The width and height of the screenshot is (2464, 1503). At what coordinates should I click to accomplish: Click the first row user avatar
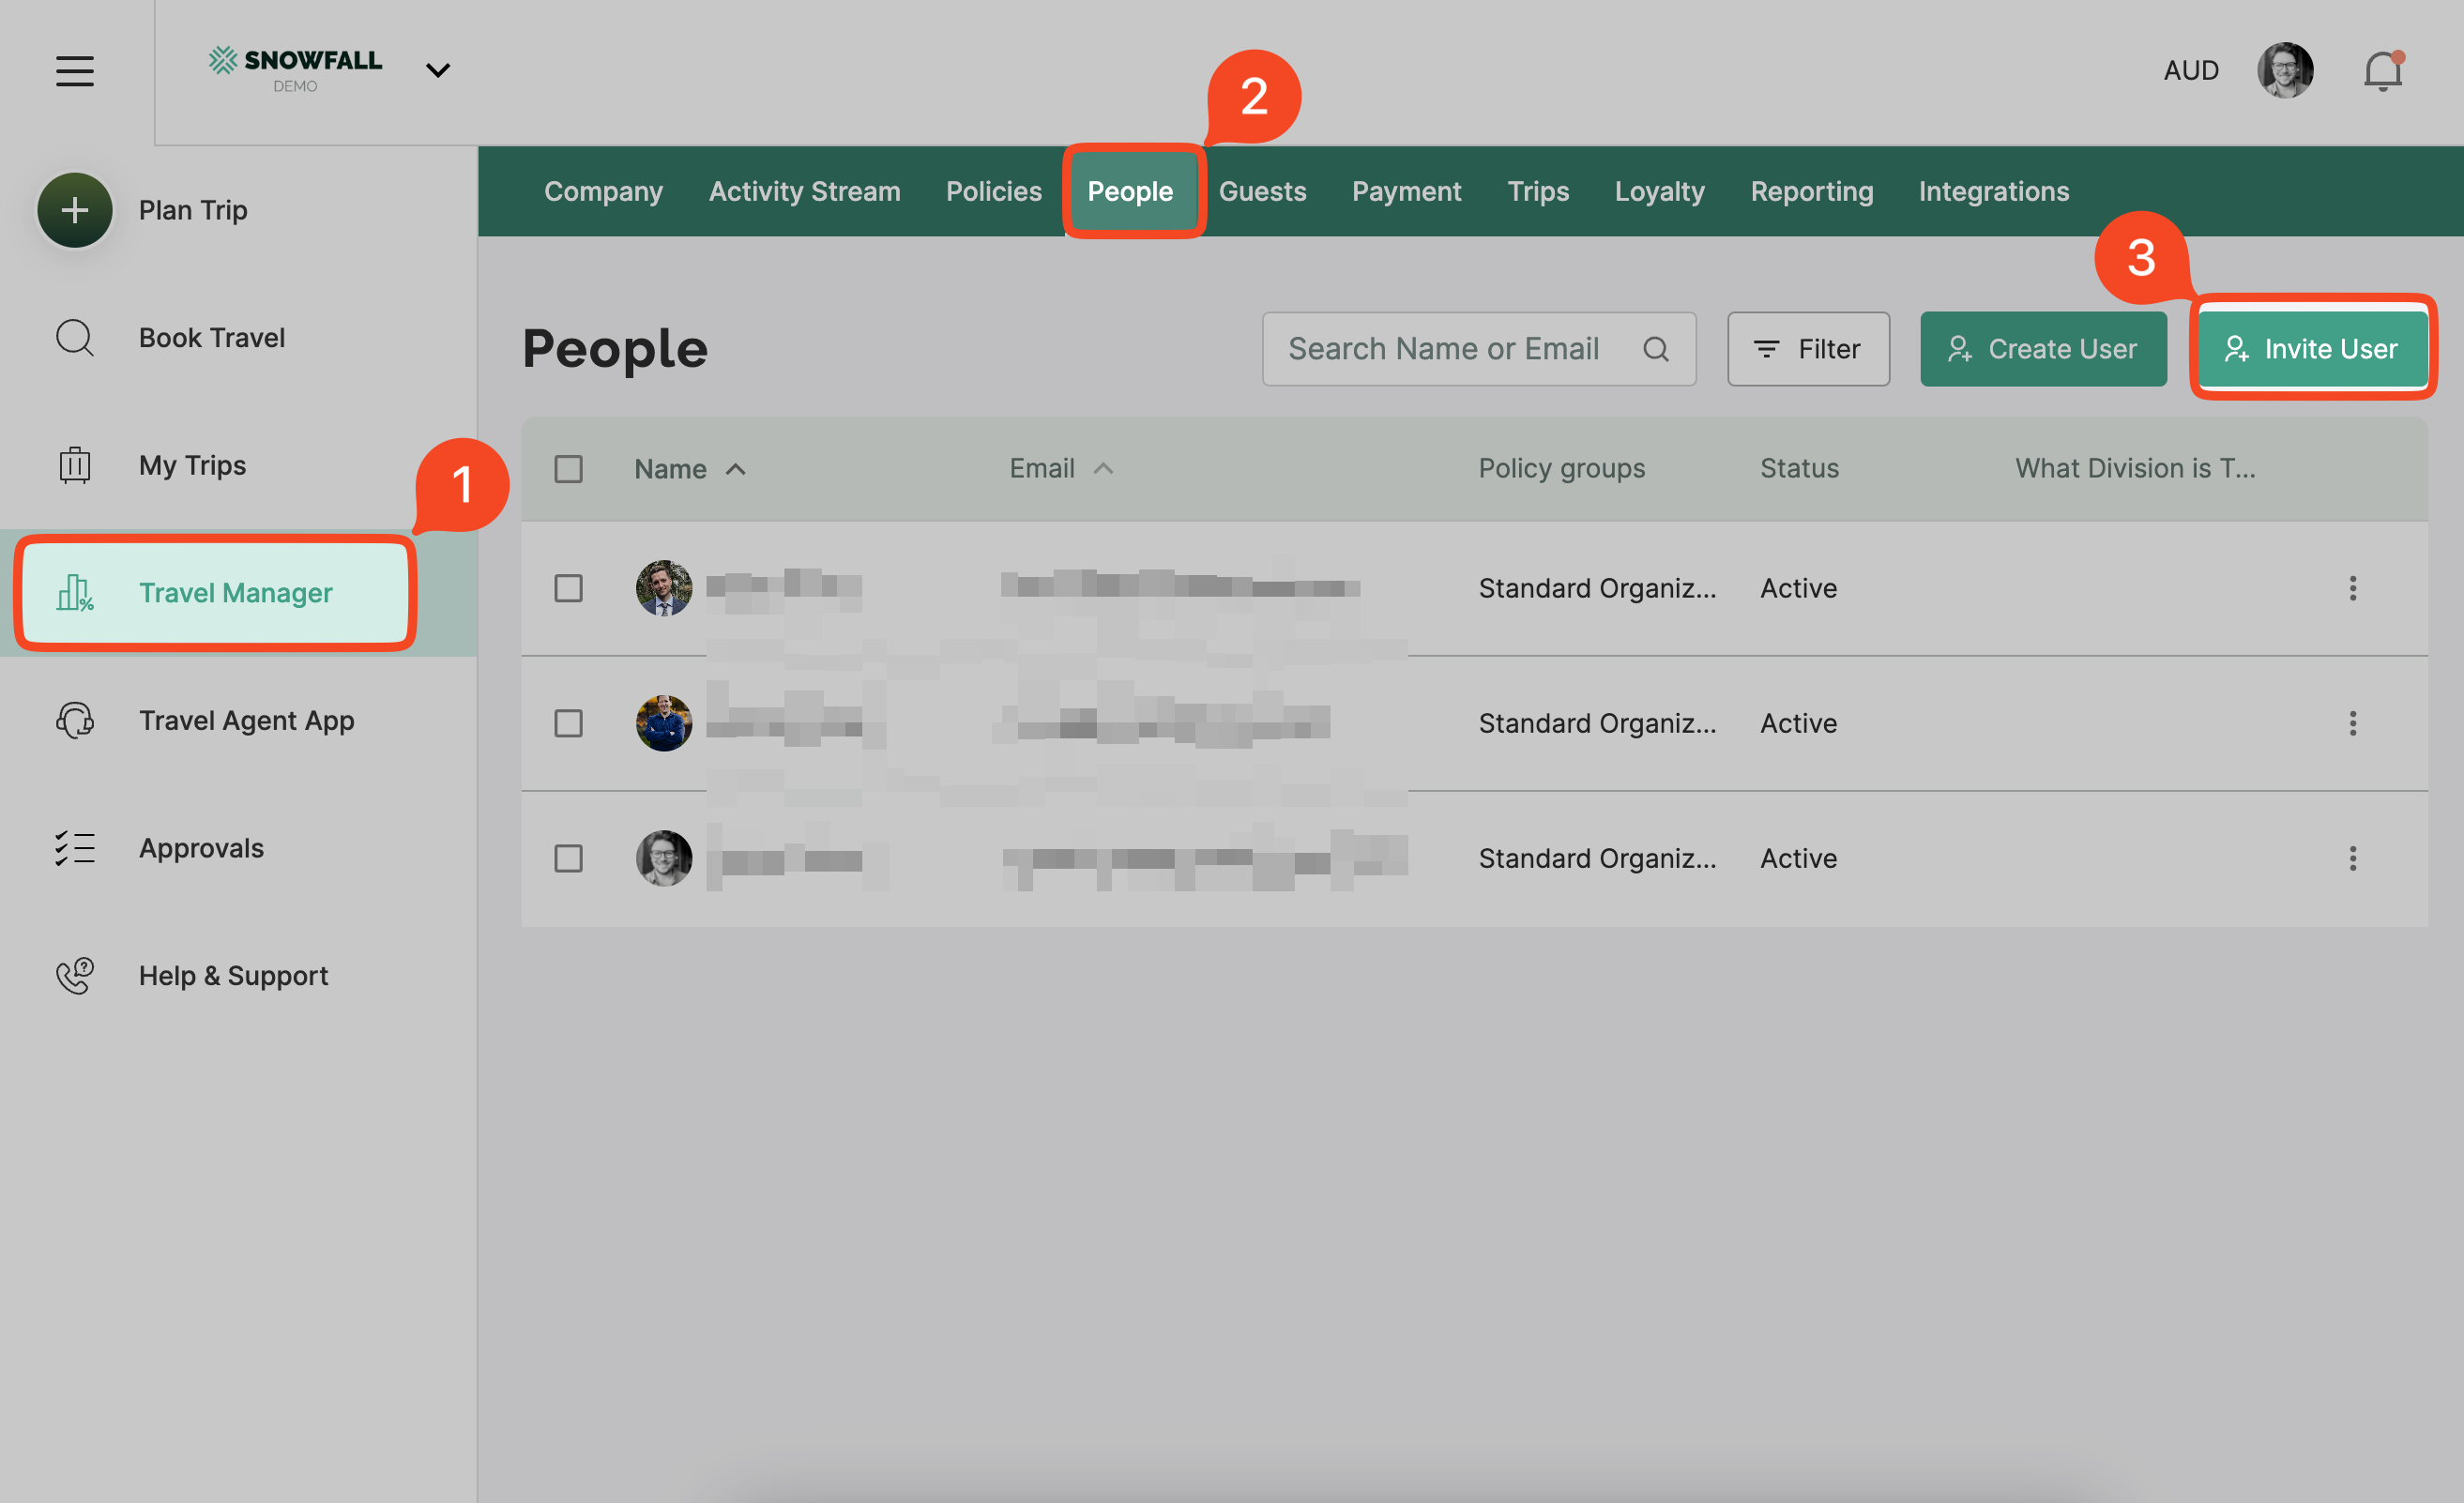664,588
